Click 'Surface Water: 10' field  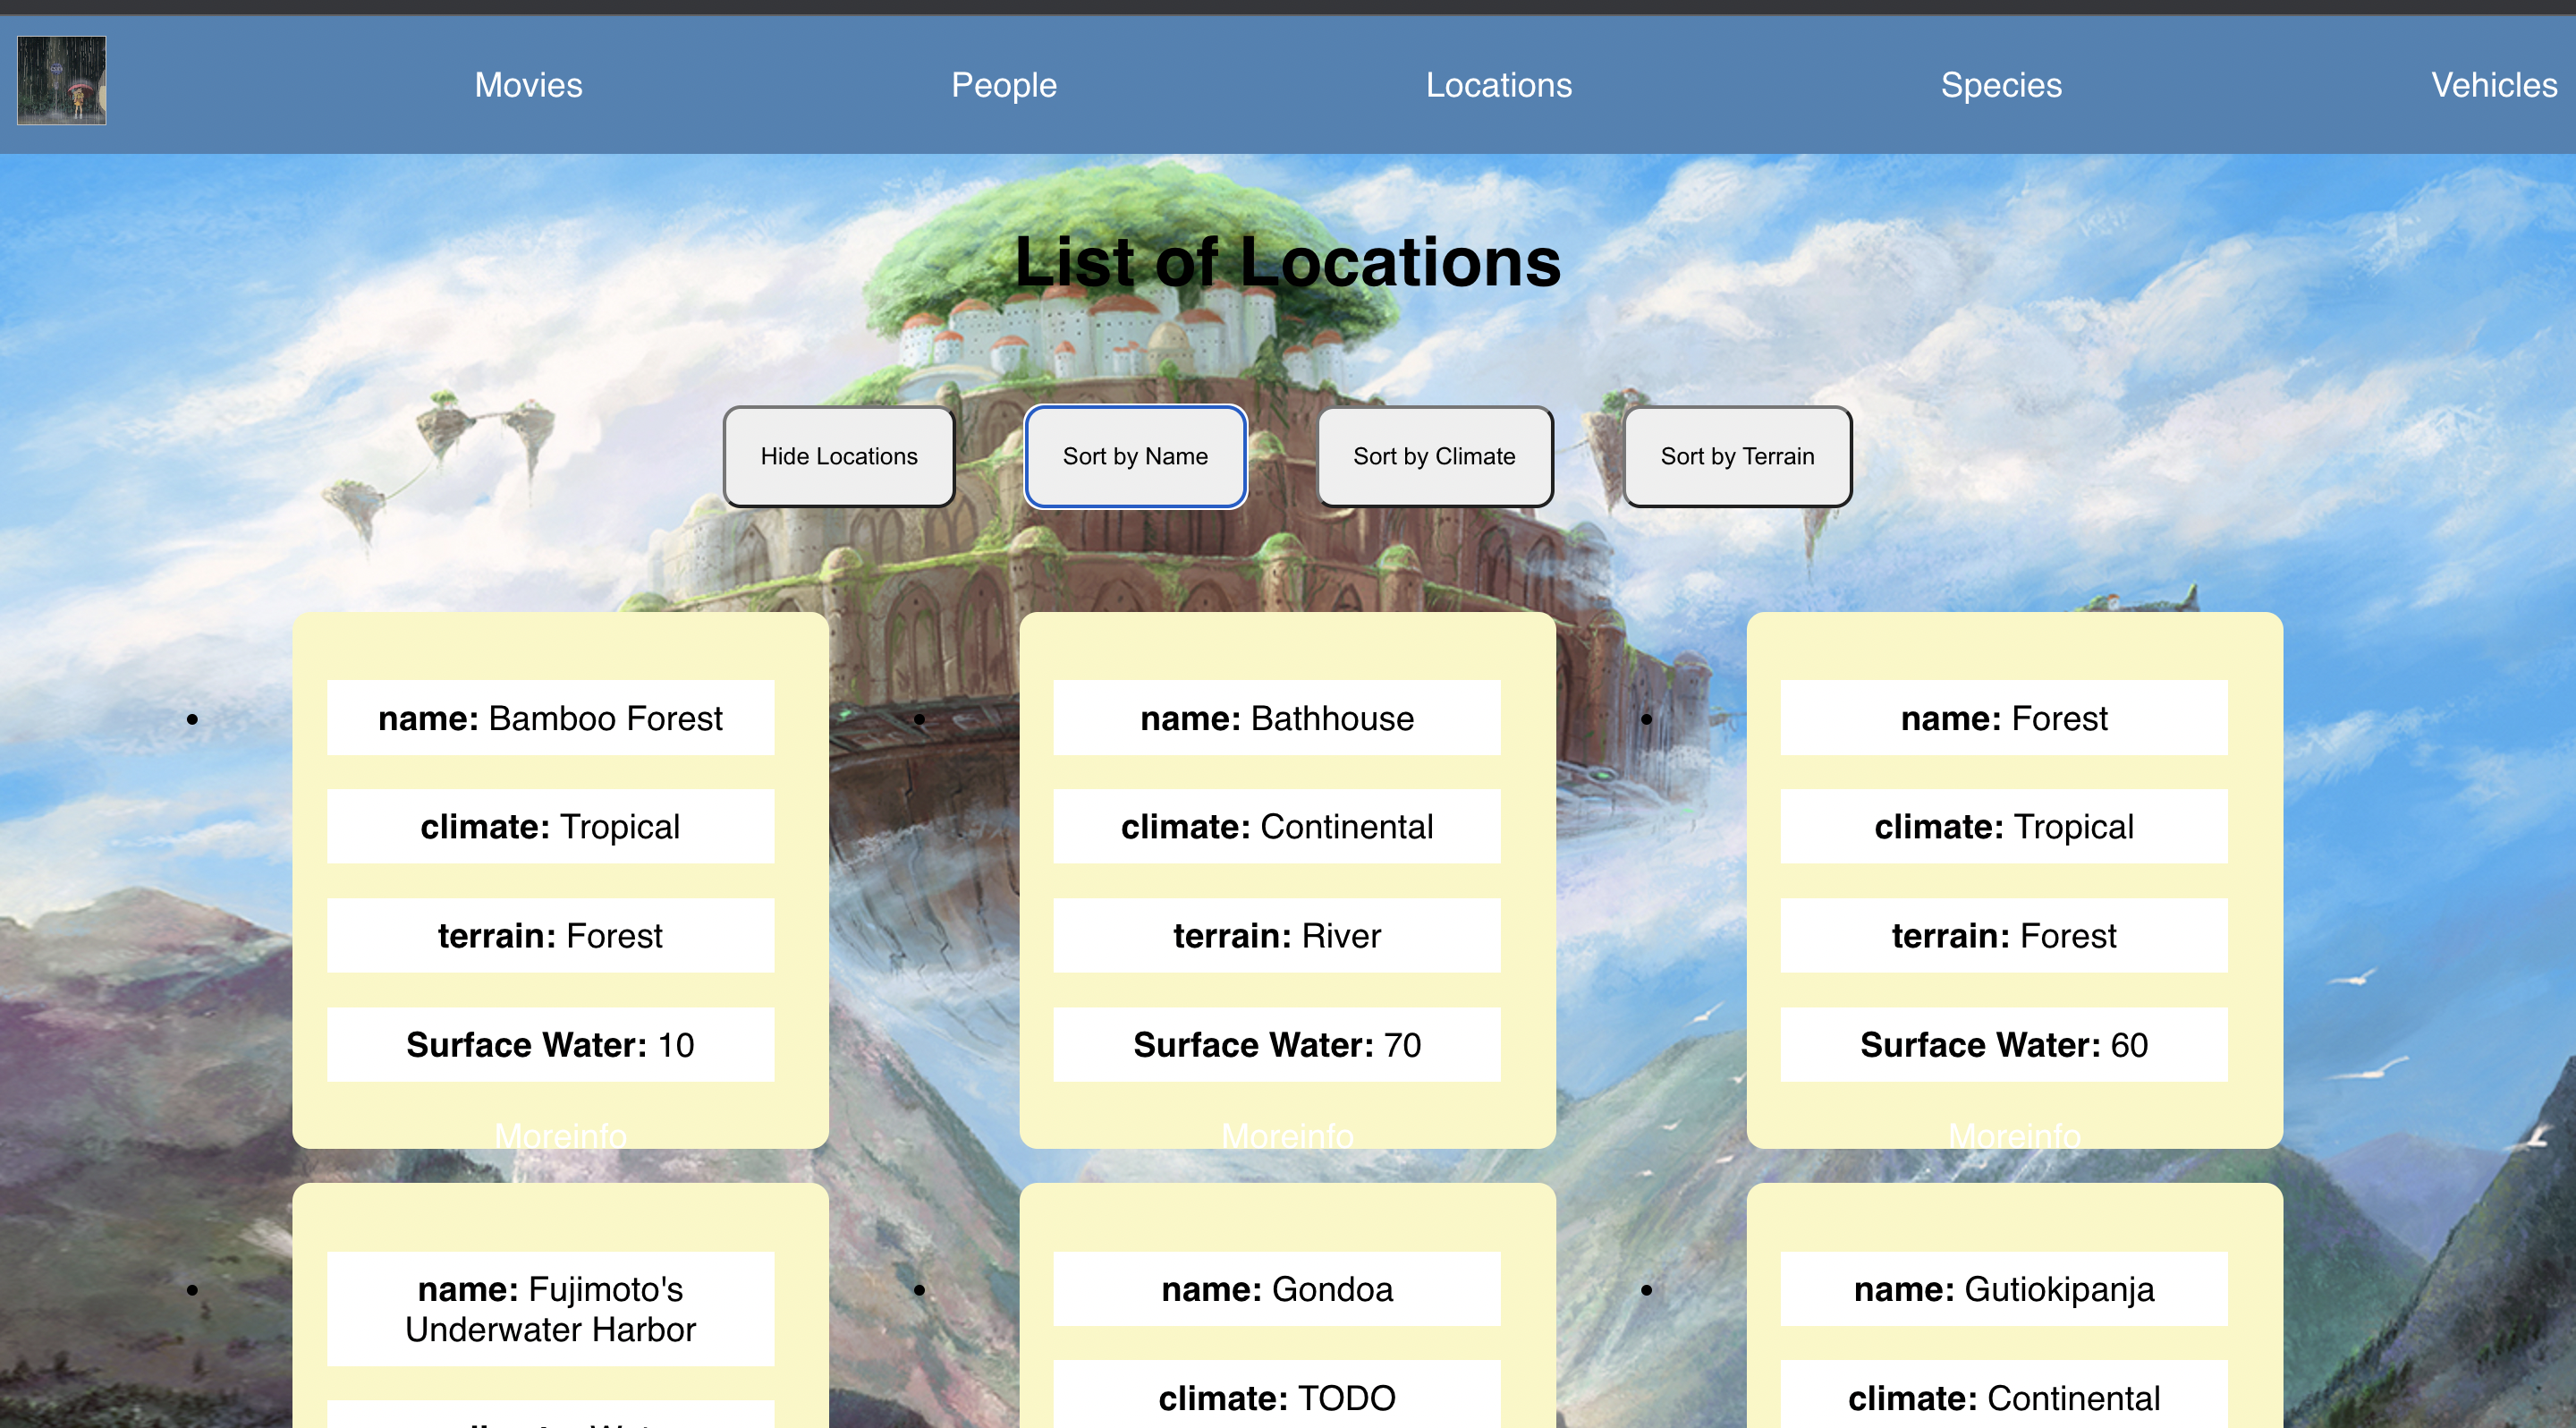tap(550, 1045)
